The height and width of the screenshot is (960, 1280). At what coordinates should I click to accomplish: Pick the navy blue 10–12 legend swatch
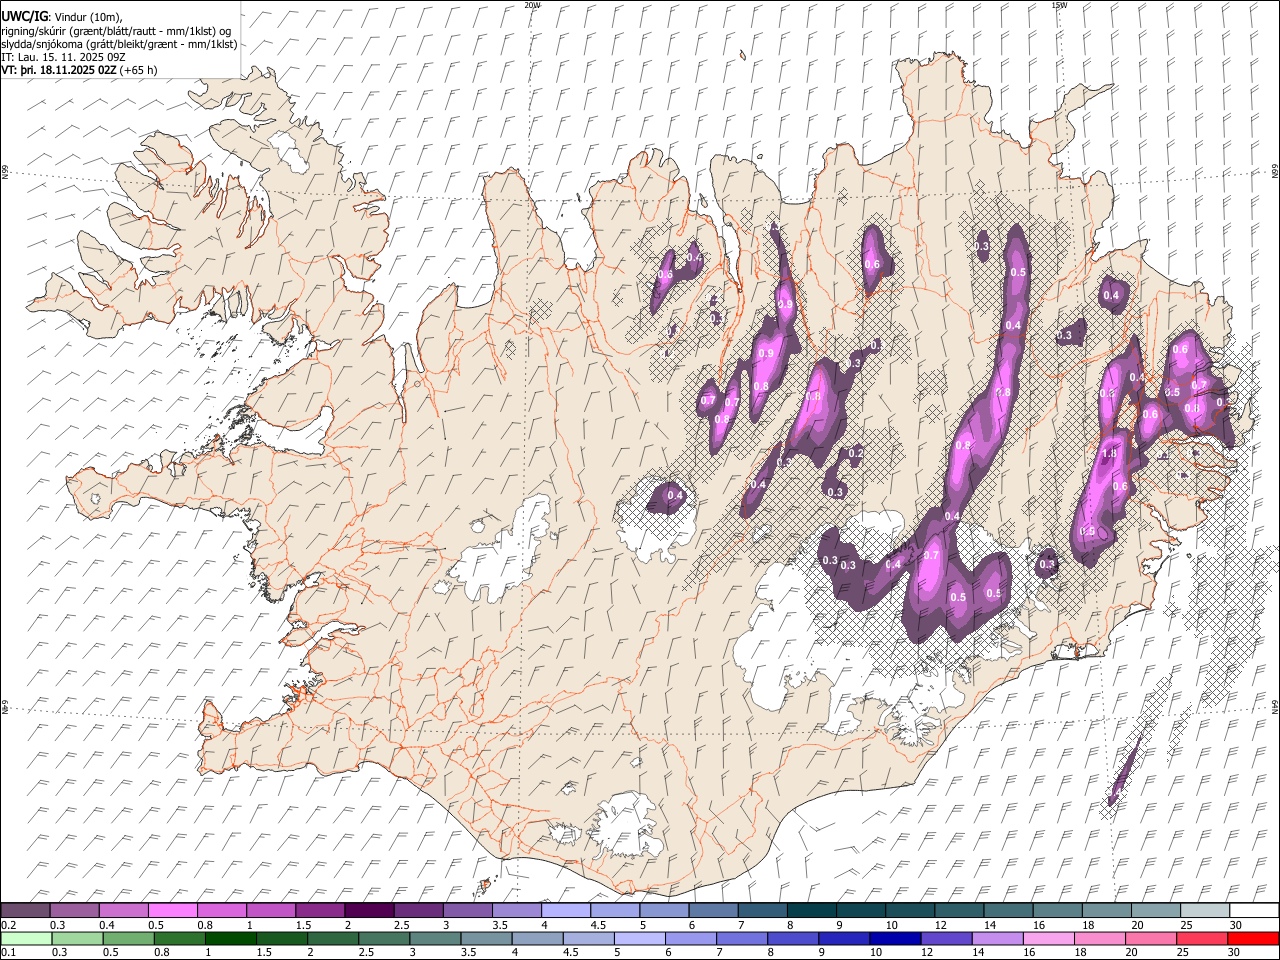tap(894, 938)
